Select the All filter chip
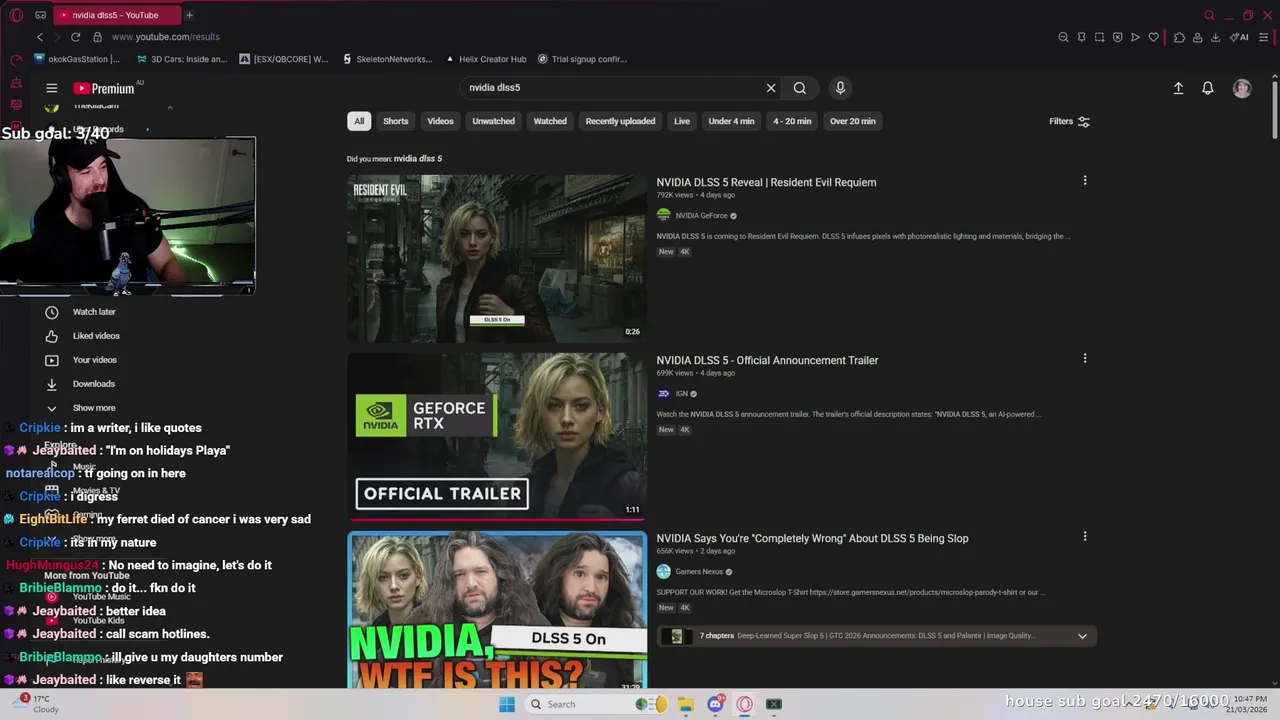The image size is (1280, 720). (x=359, y=121)
